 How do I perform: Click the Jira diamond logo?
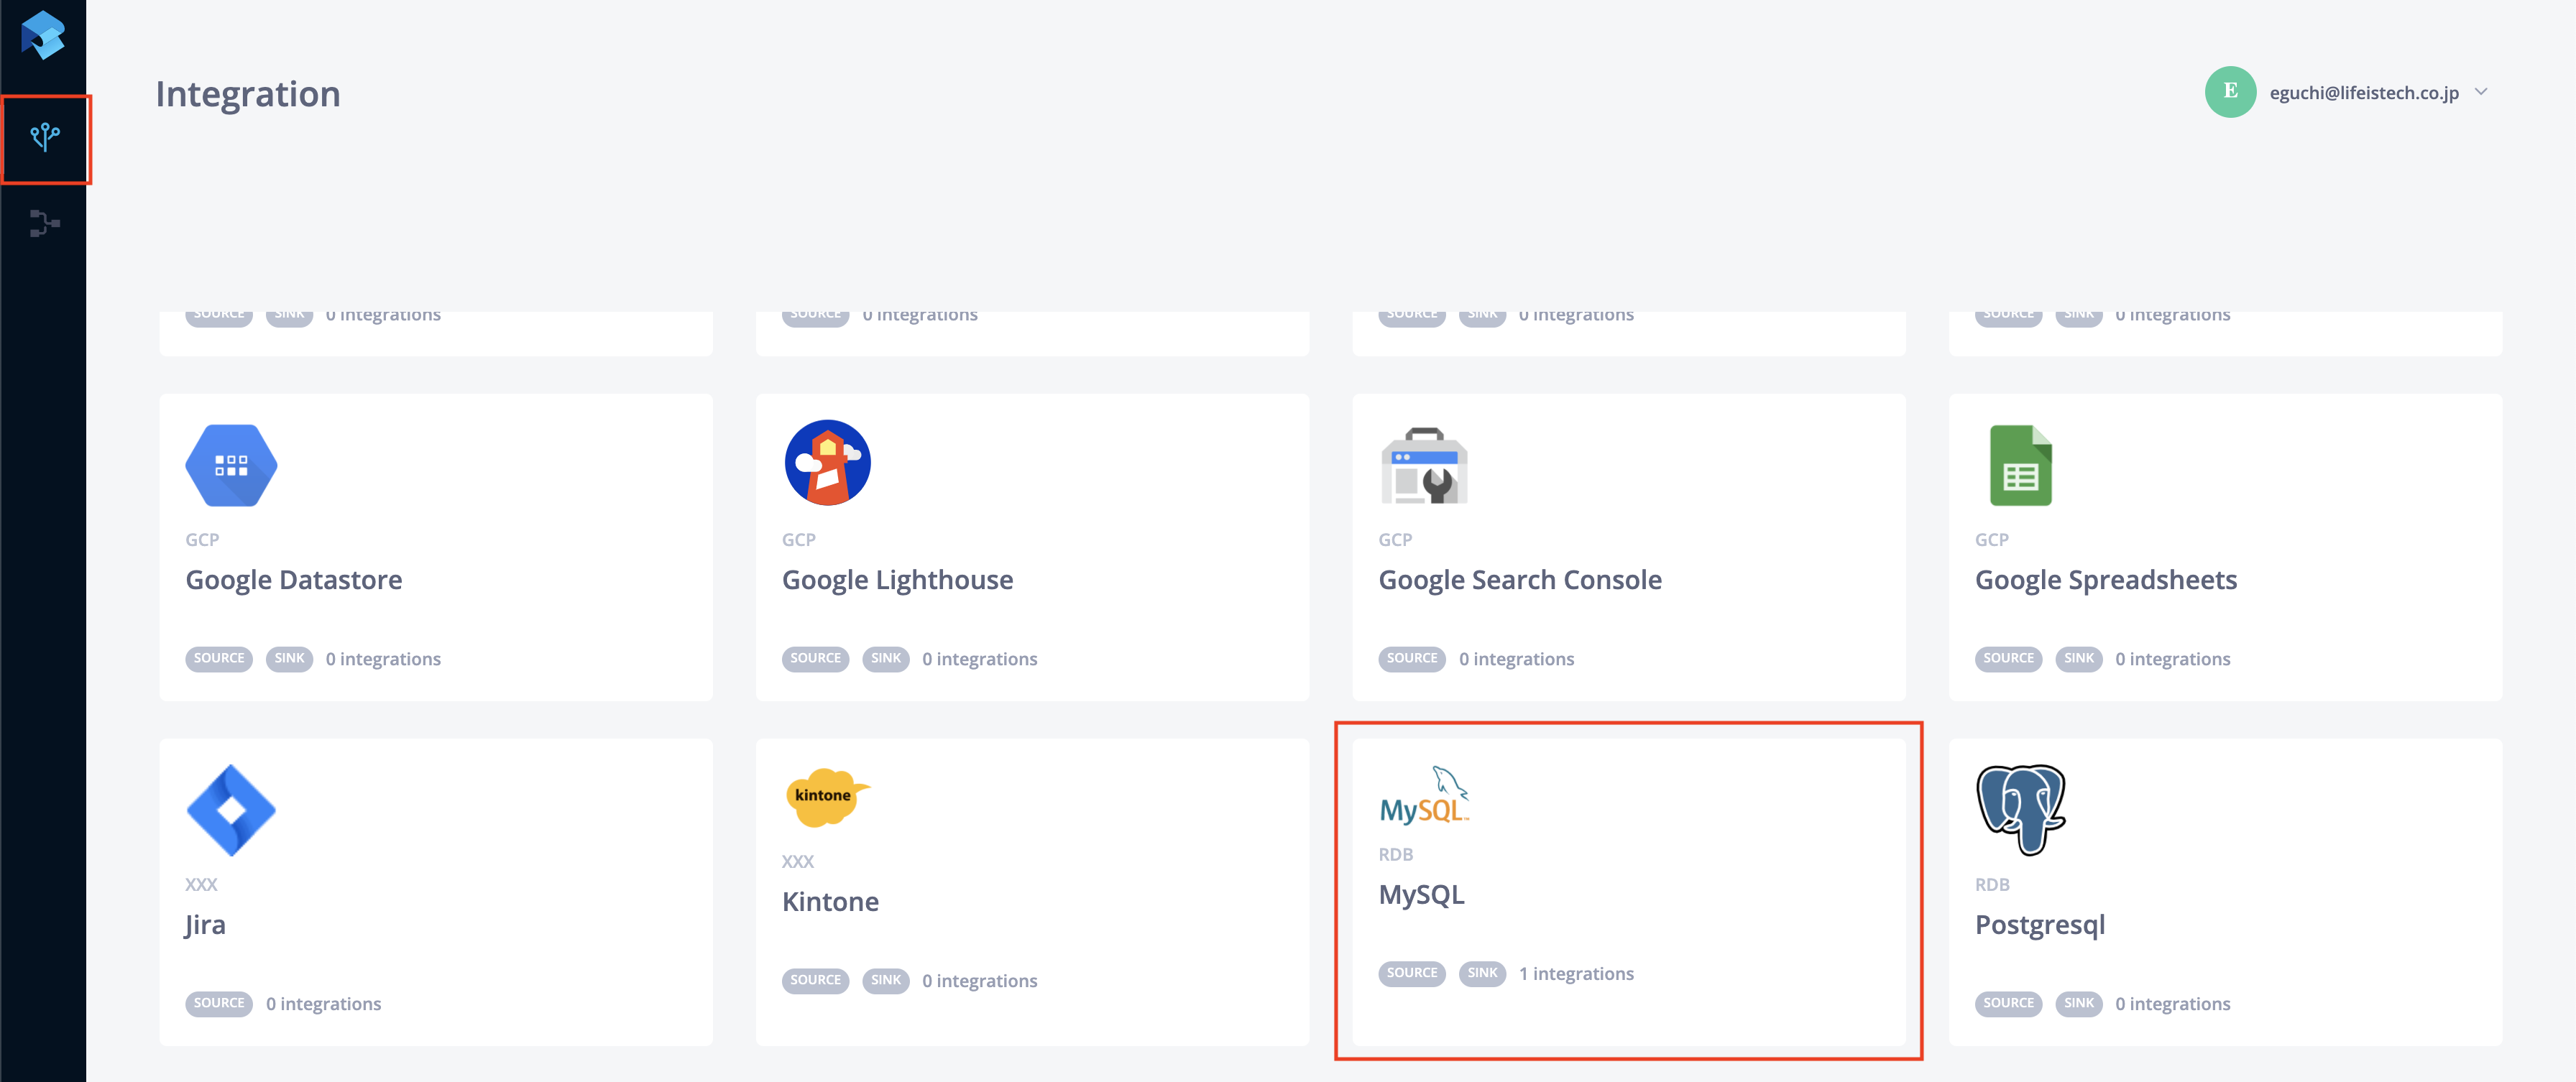[x=231, y=810]
